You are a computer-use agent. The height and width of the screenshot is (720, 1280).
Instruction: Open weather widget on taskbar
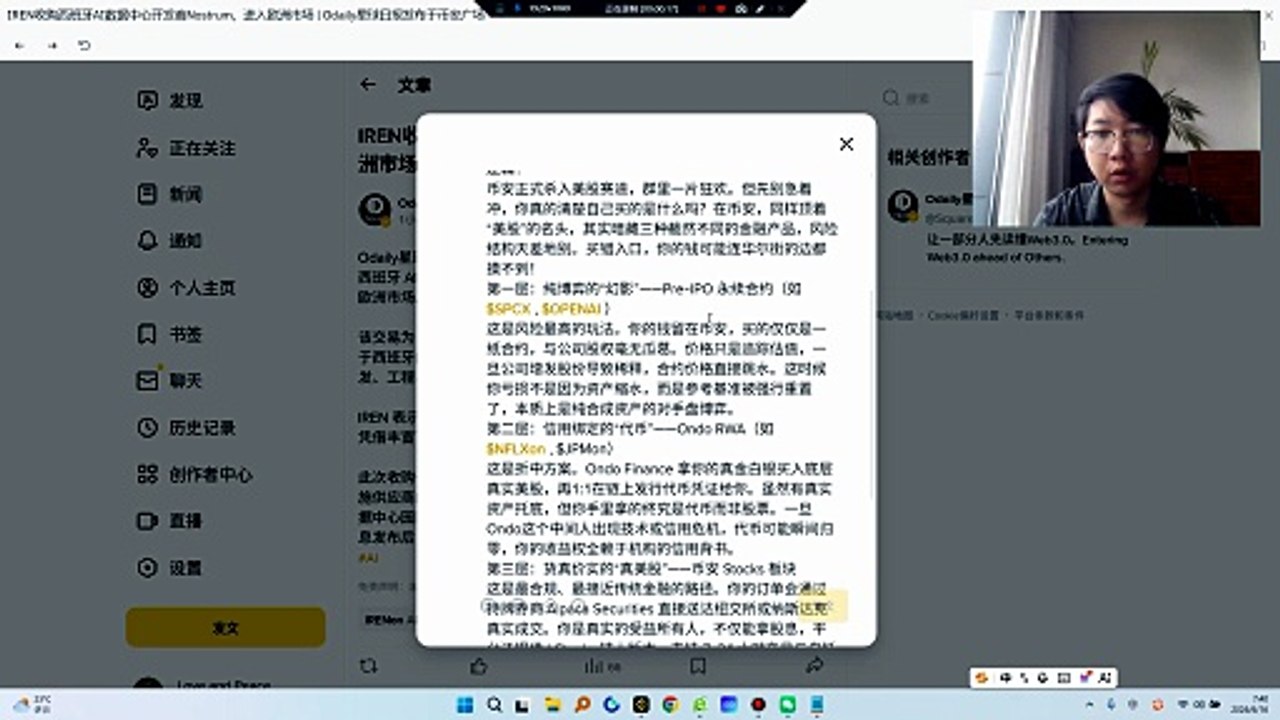click(x=32, y=705)
